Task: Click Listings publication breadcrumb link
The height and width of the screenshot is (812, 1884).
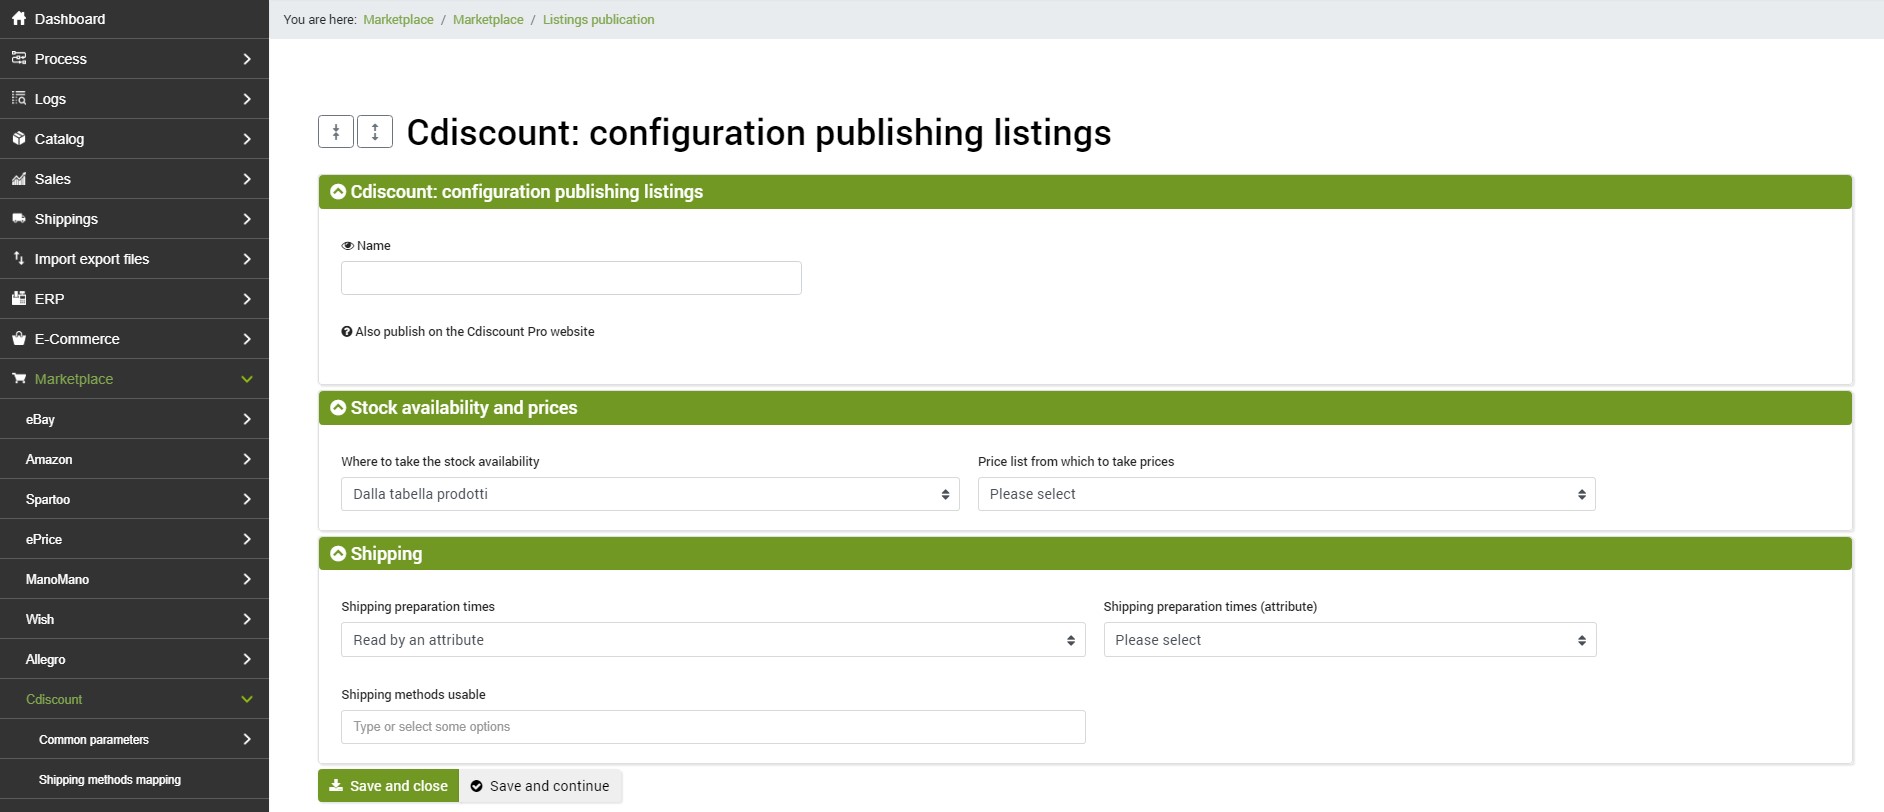Action: (598, 19)
